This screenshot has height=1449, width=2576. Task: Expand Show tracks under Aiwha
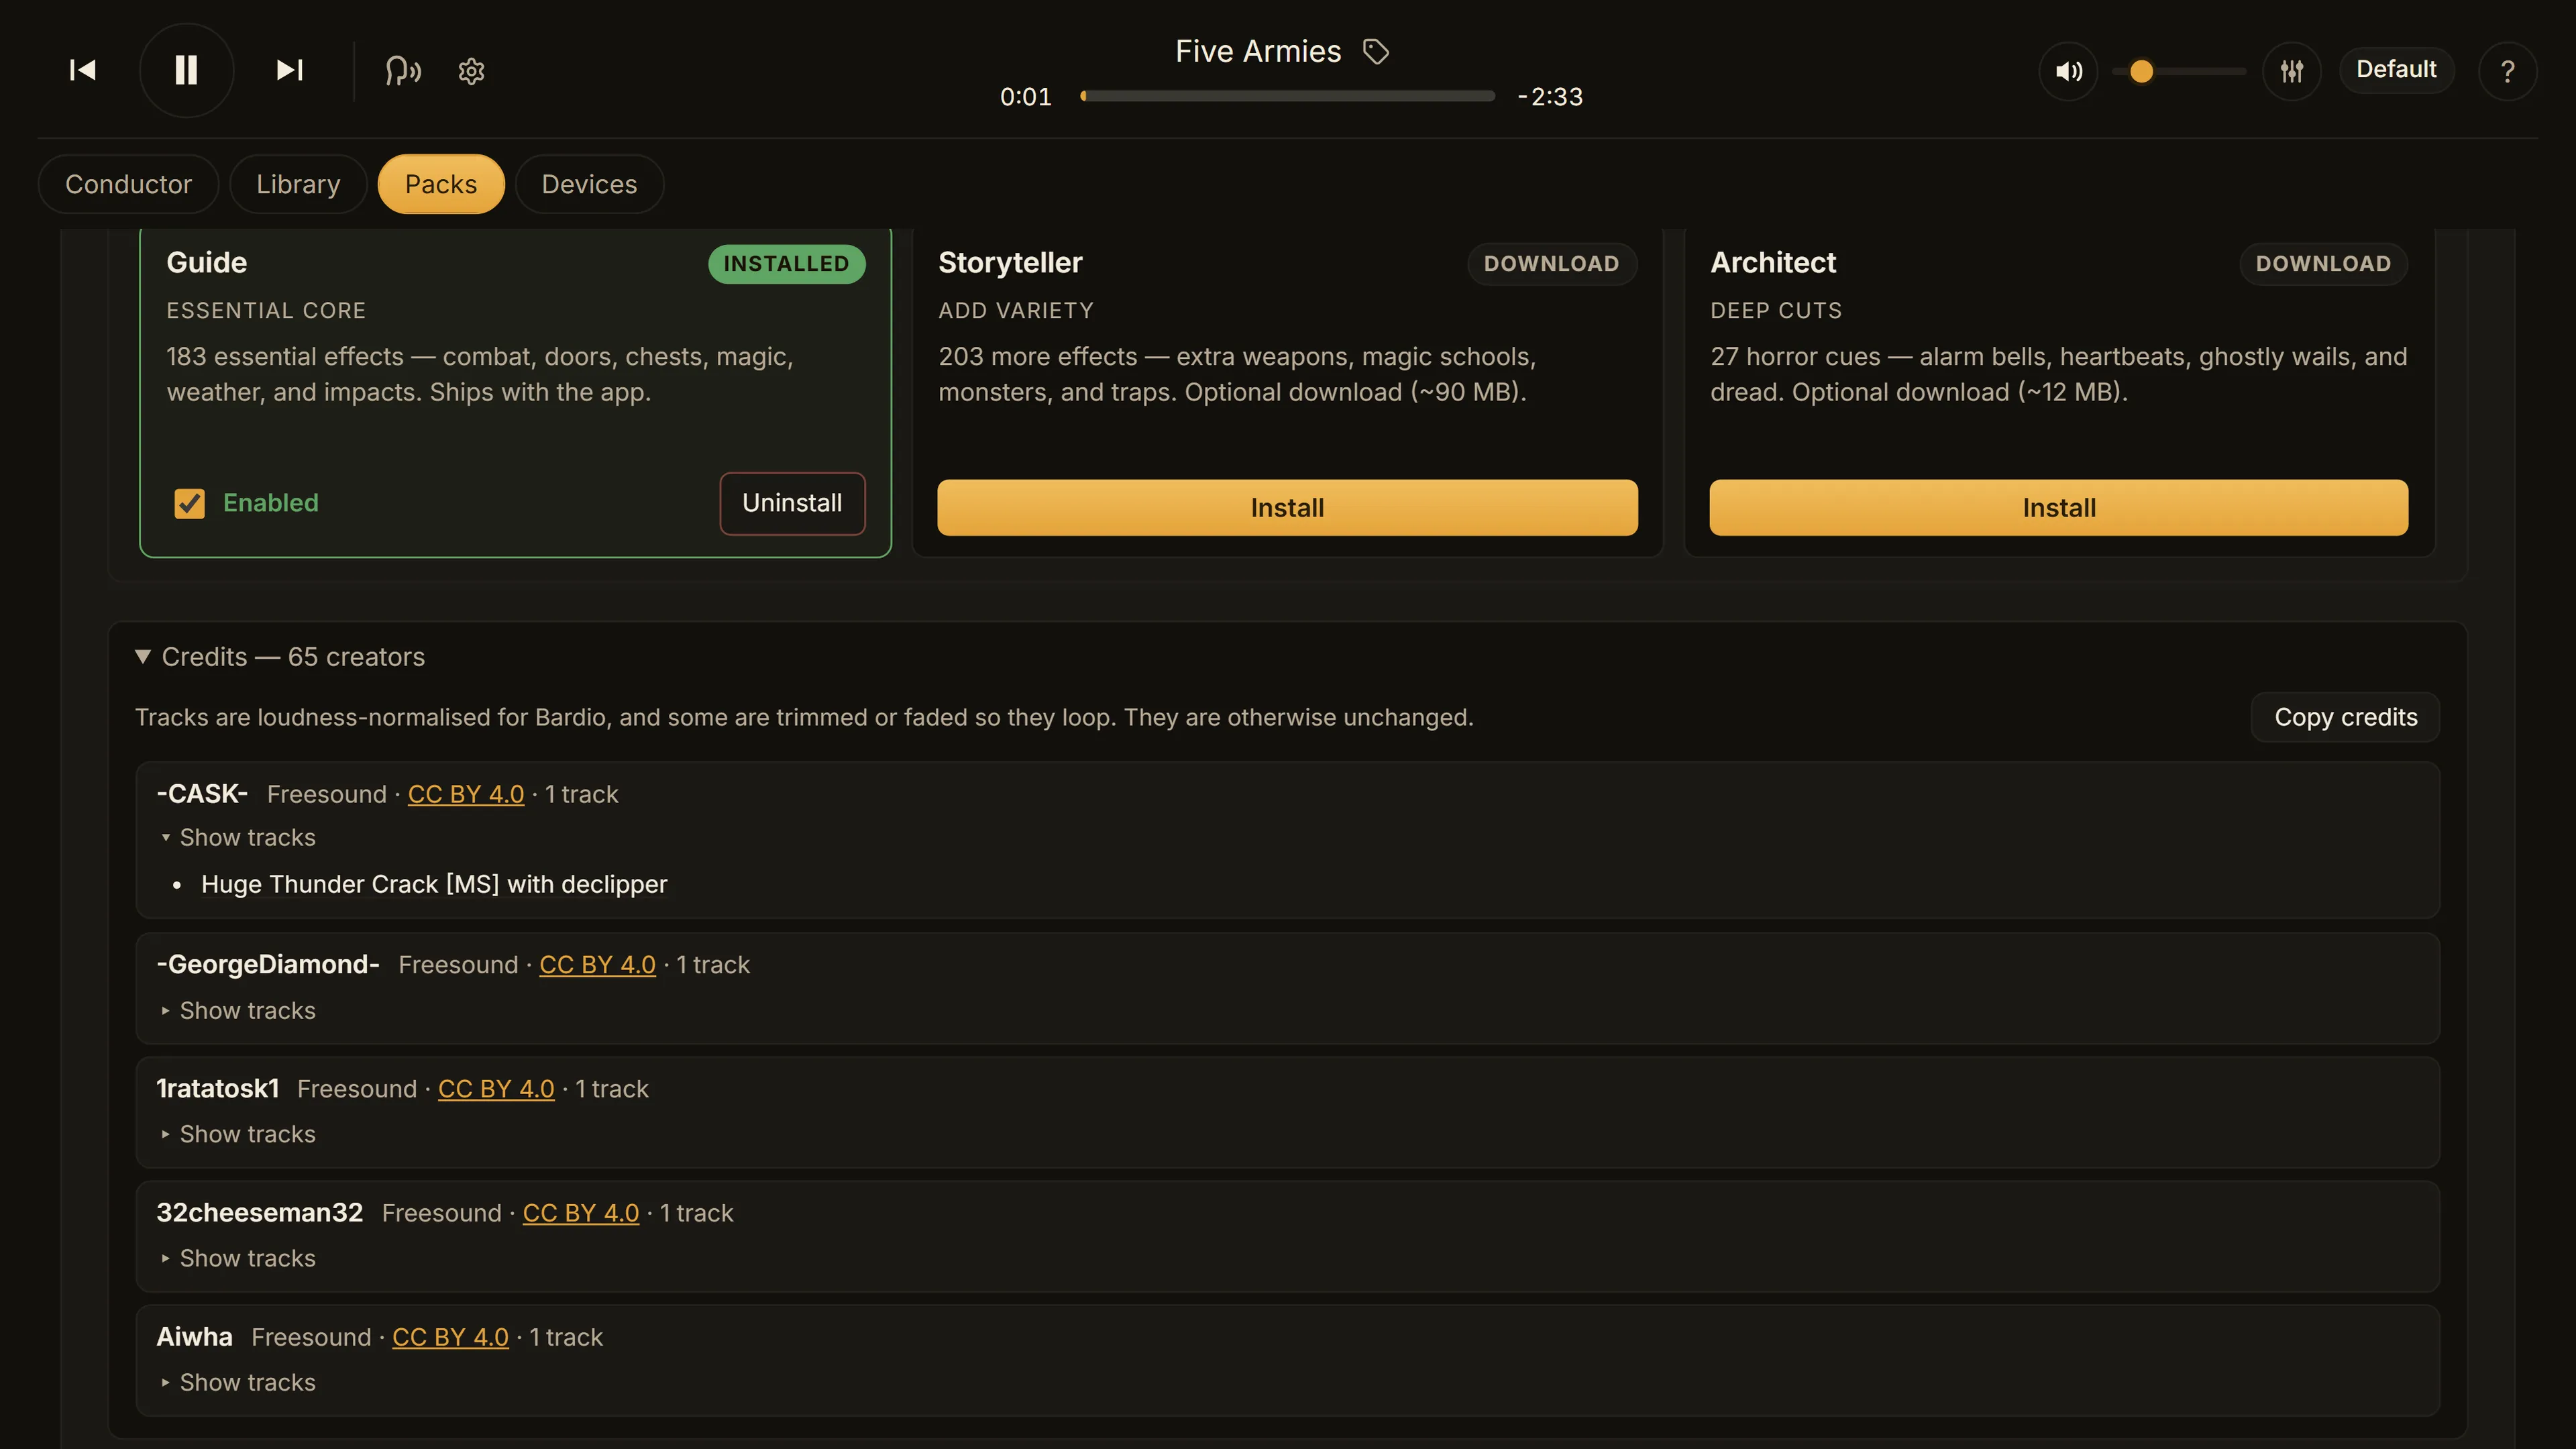coord(238,1383)
